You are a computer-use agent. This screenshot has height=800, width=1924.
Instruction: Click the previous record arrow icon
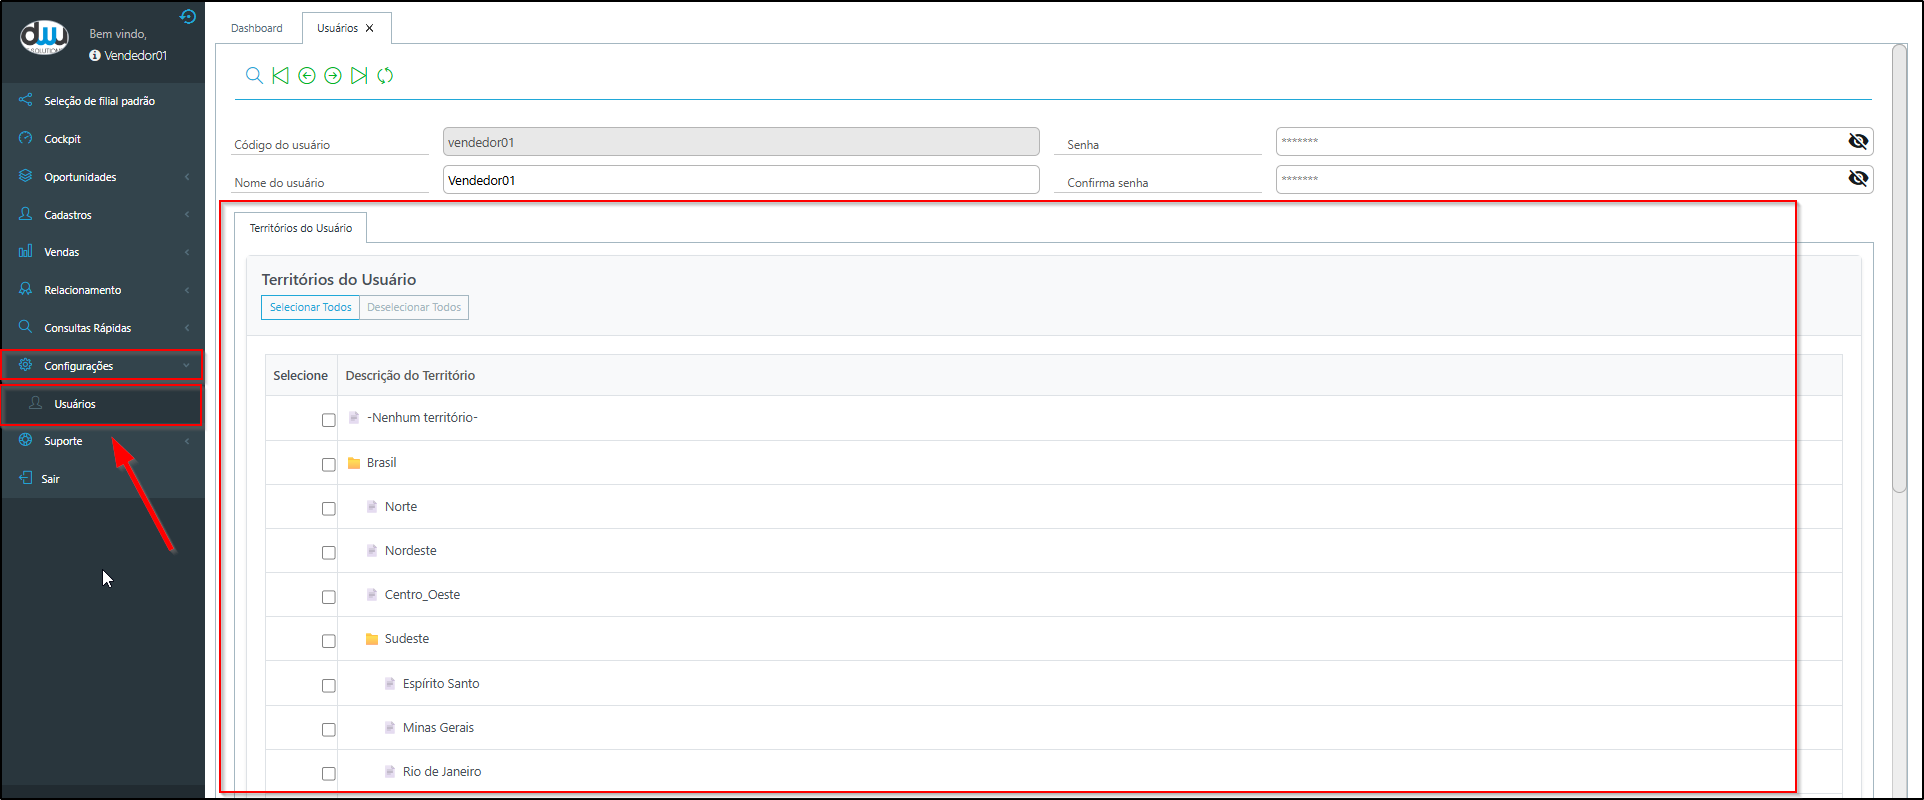click(x=307, y=76)
